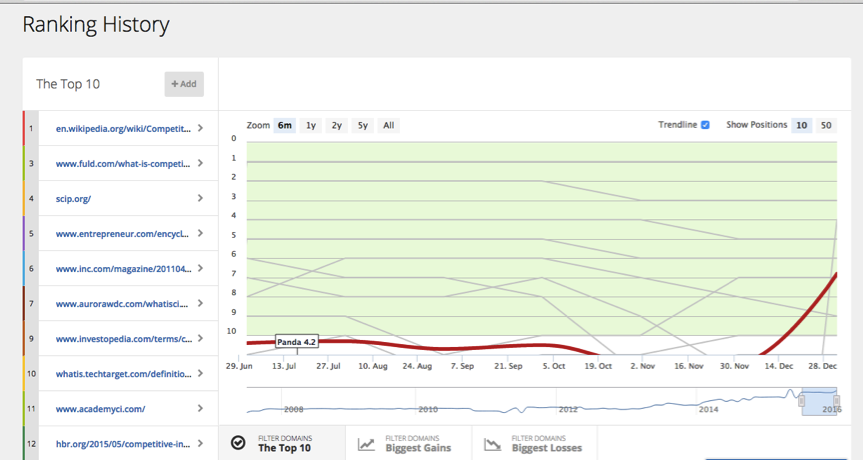Screen dimensions: 864x460
Task: Set chart zoom to 1y
Action: [311, 125]
